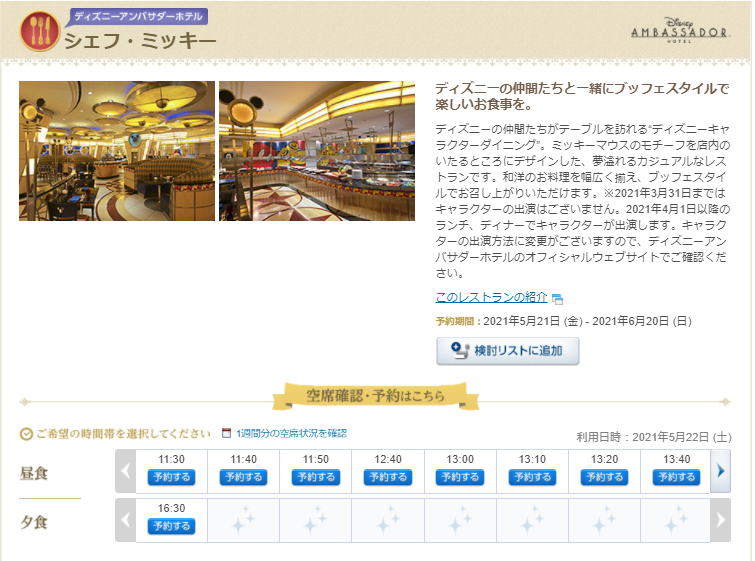Click the dinner row right arrow
The width and height of the screenshot is (755, 561).
[721, 520]
